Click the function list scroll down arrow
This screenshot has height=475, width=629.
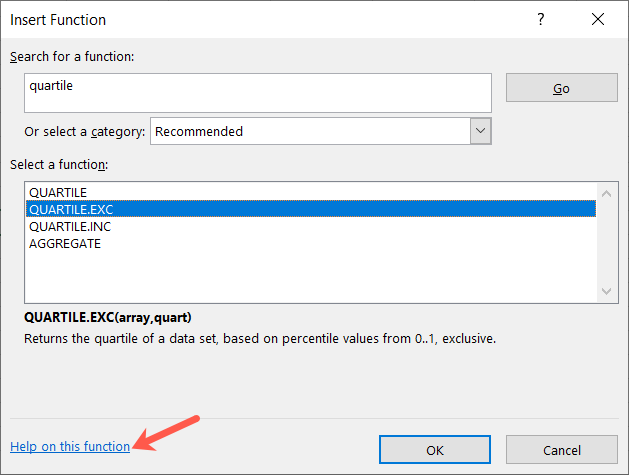pyautogui.click(x=606, y=290)
